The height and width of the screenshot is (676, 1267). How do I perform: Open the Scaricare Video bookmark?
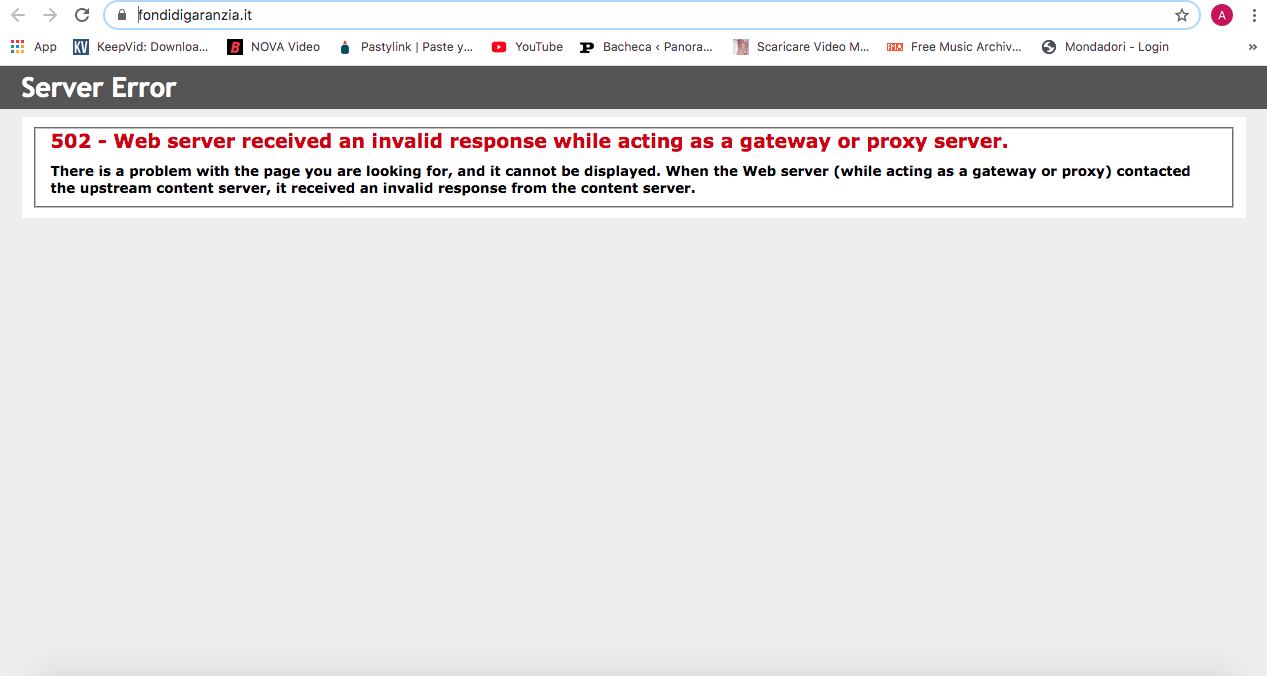click(x=801, y=47)
